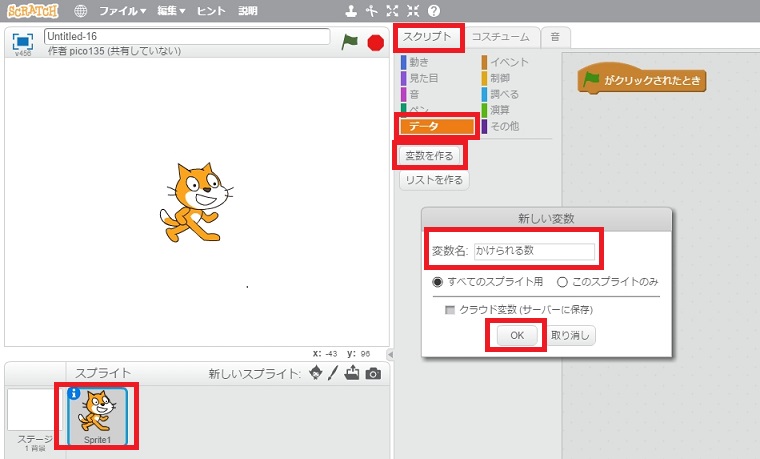The image size is (760, 459).
Task: Paint a new sprite with the brush
Action: coord(333,373)
